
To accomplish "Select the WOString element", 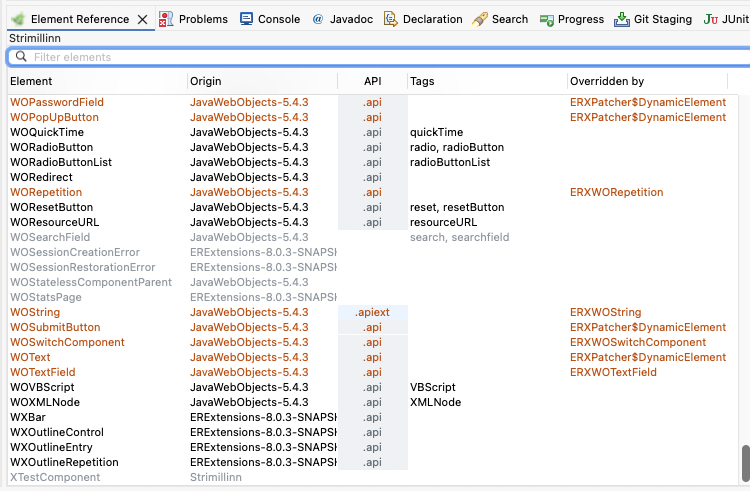I will tap(35, 312).
